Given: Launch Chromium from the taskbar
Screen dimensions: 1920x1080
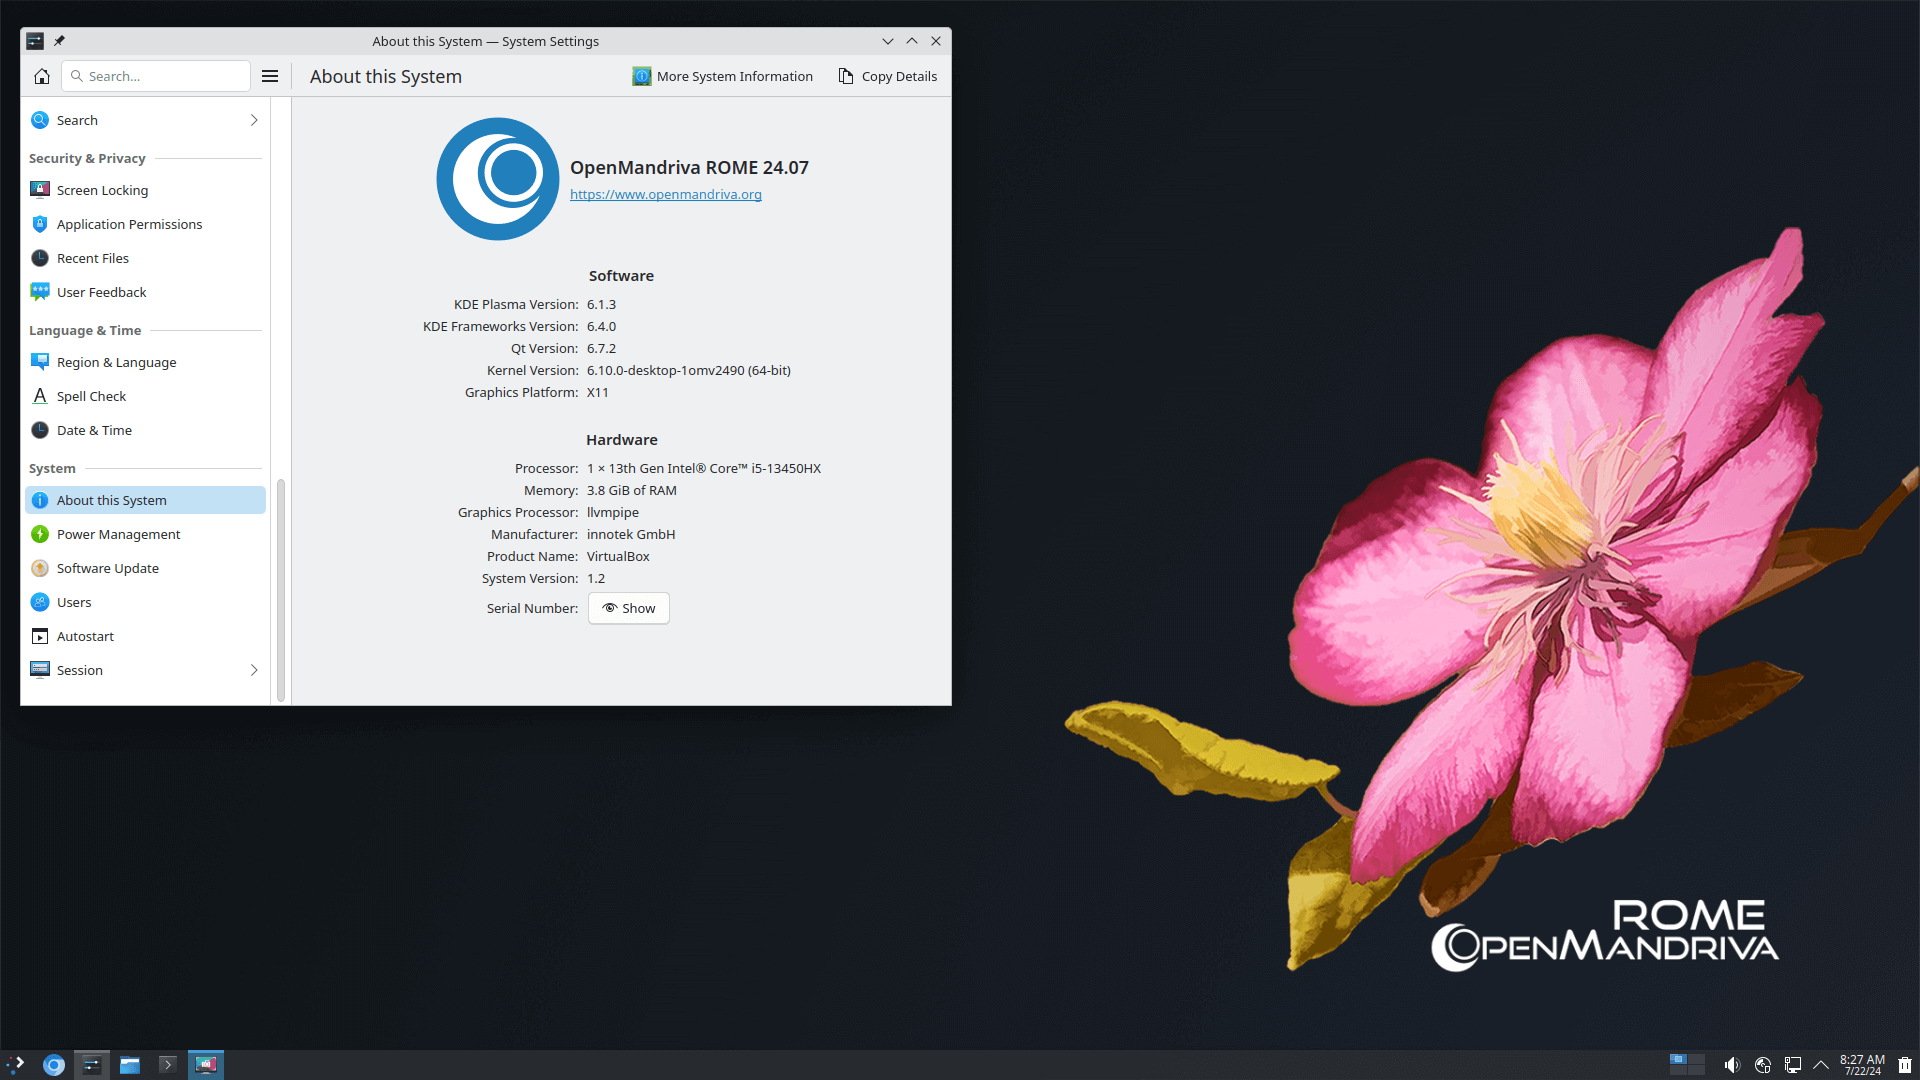Looking at the screenshot, I should (x=53, y=1064).
